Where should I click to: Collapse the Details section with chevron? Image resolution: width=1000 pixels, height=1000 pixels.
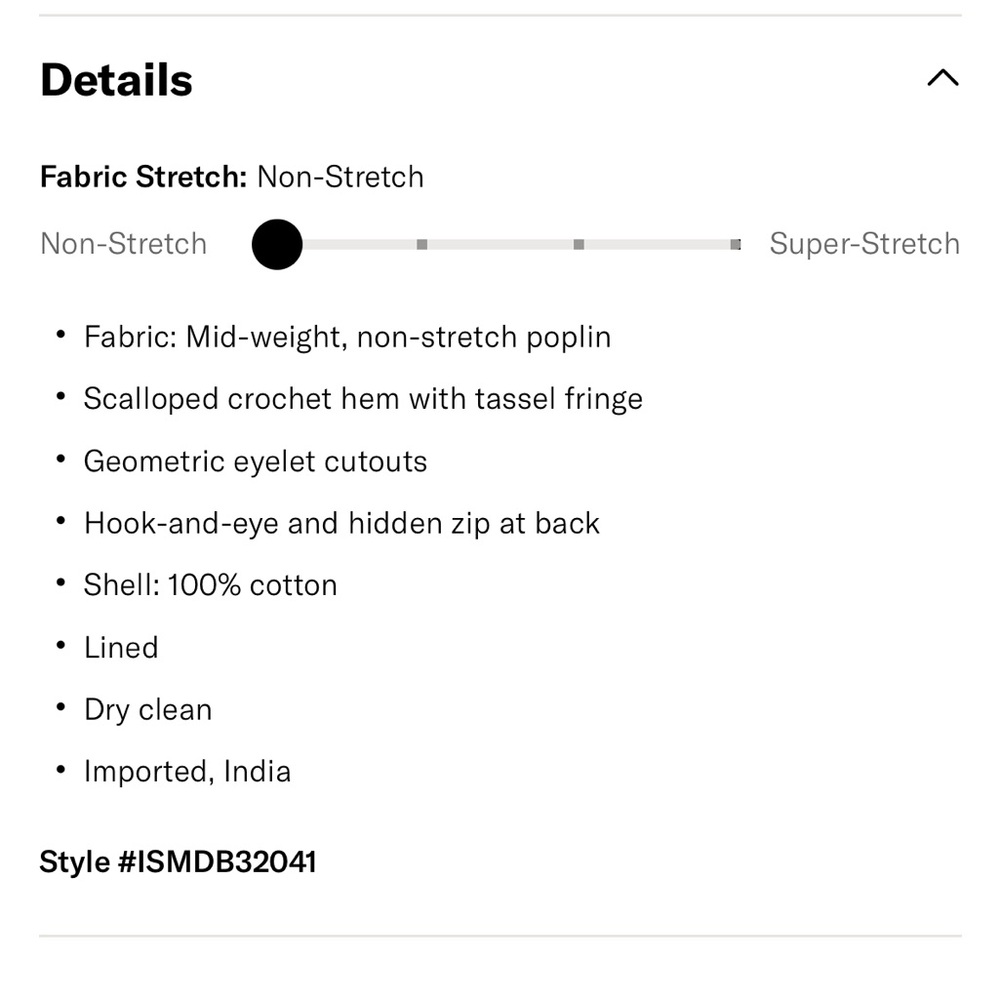pyautogui.click(x=943, y=78)
